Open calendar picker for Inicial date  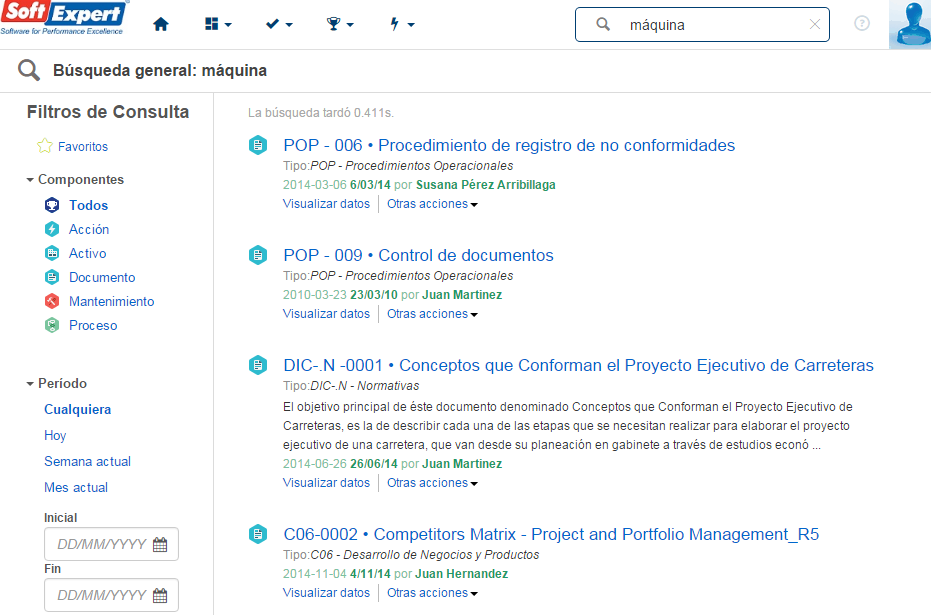(160, 544)
